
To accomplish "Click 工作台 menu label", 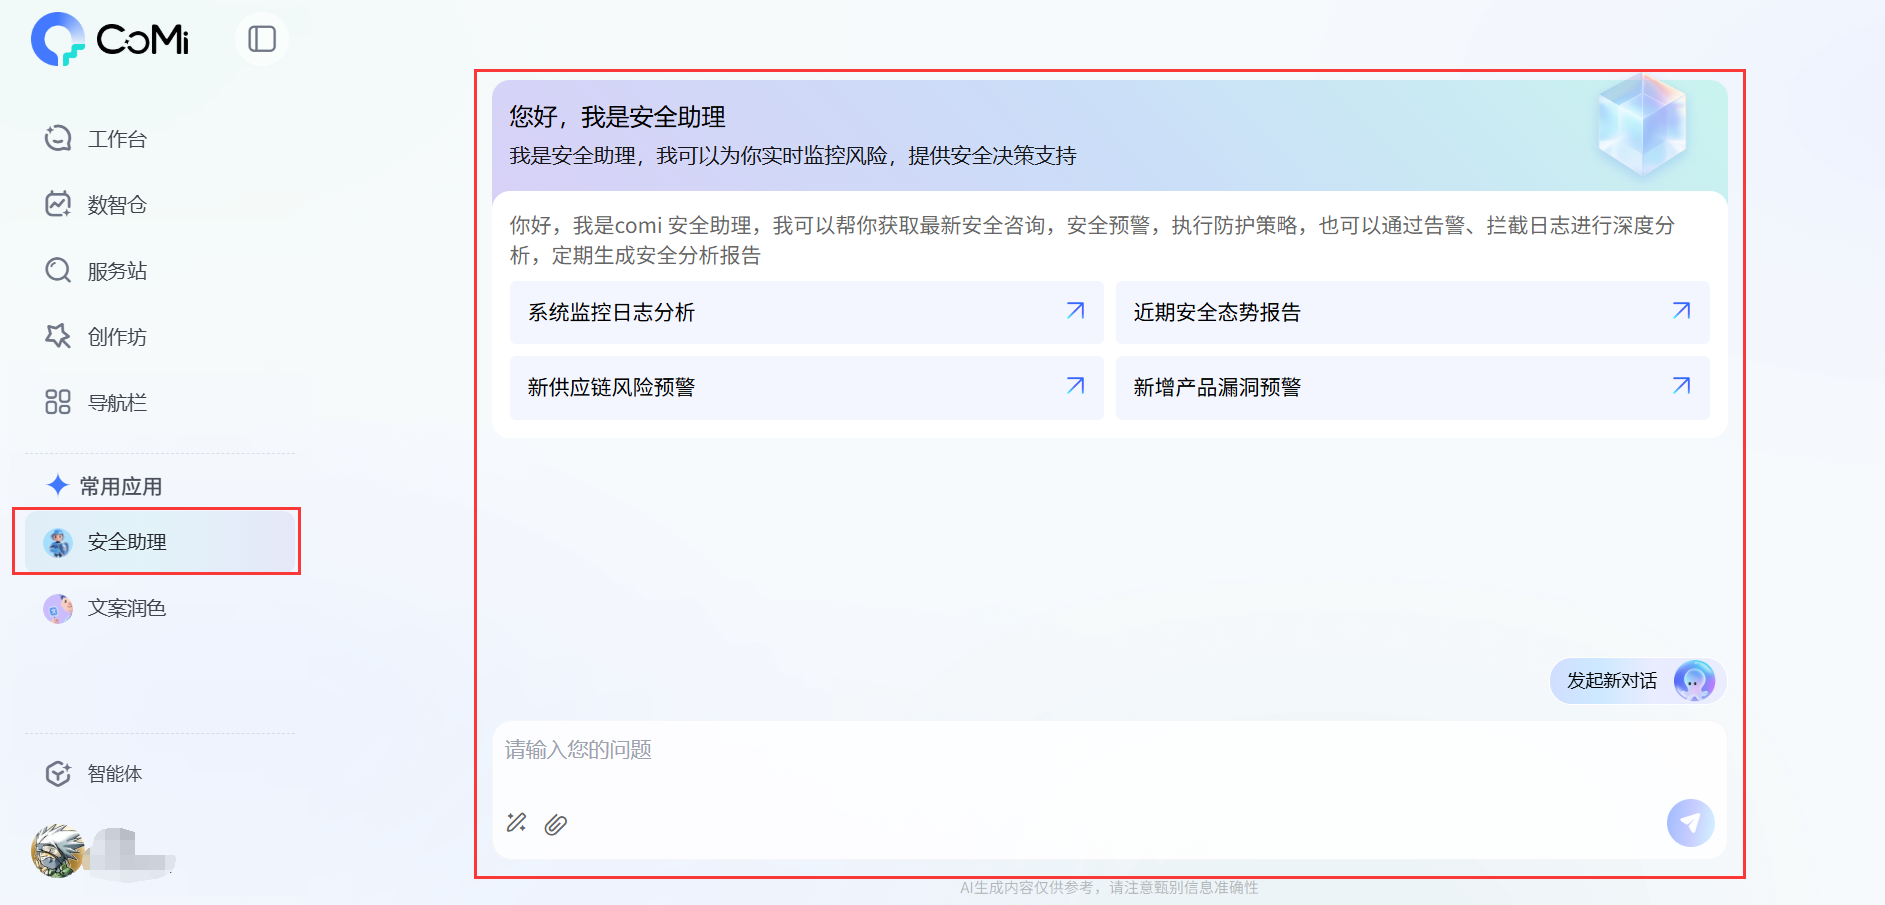I will click(117, 139).
